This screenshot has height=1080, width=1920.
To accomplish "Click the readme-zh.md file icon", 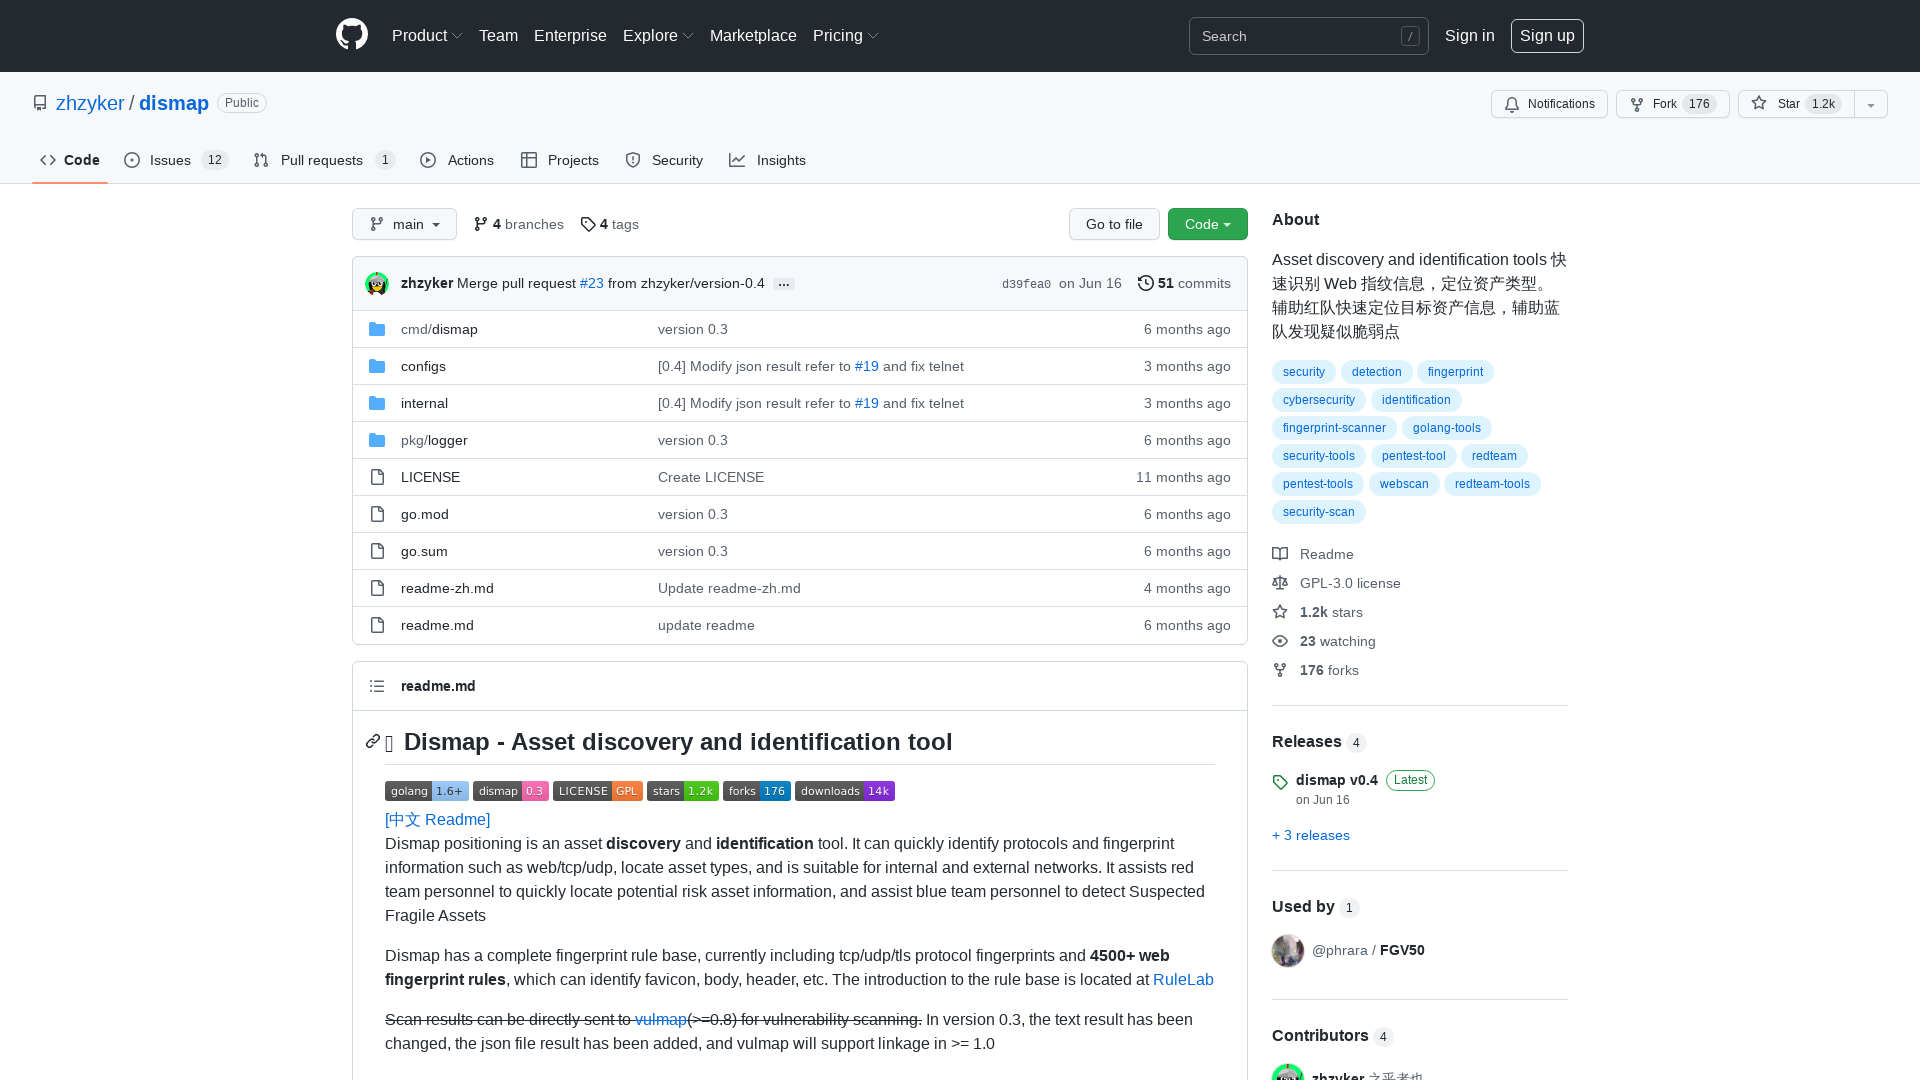I will point(377,588).
